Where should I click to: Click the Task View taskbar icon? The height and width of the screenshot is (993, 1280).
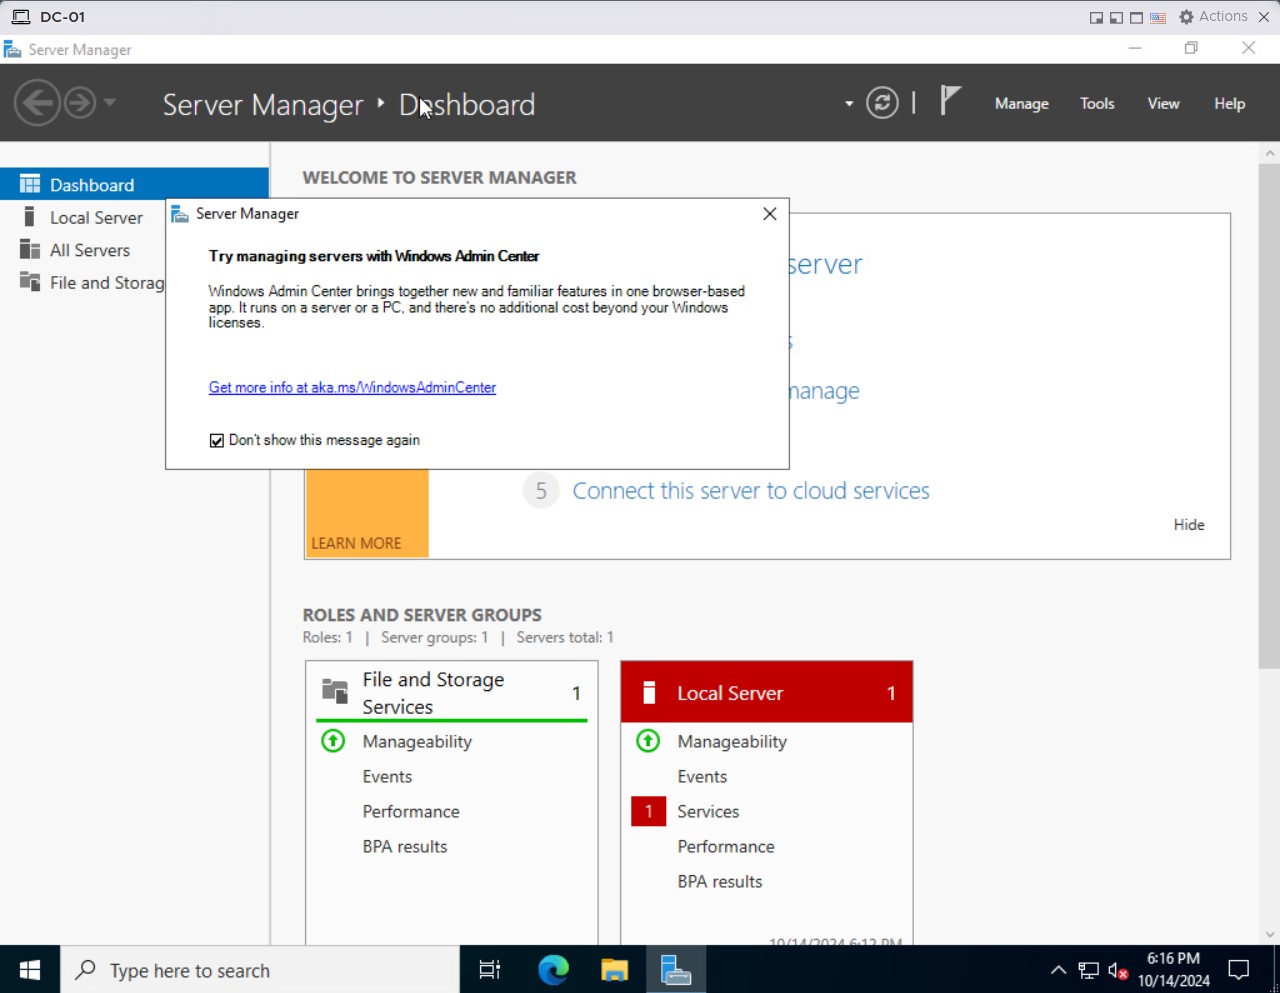coord(490,969)
